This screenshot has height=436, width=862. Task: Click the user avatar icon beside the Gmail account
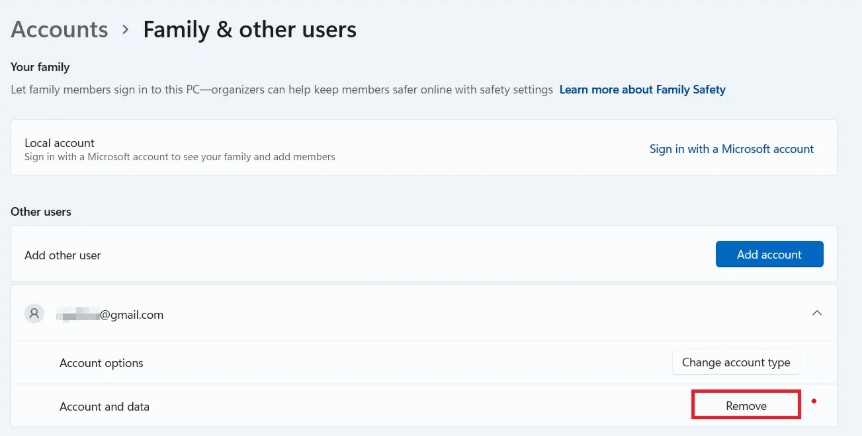click(35, 314)
